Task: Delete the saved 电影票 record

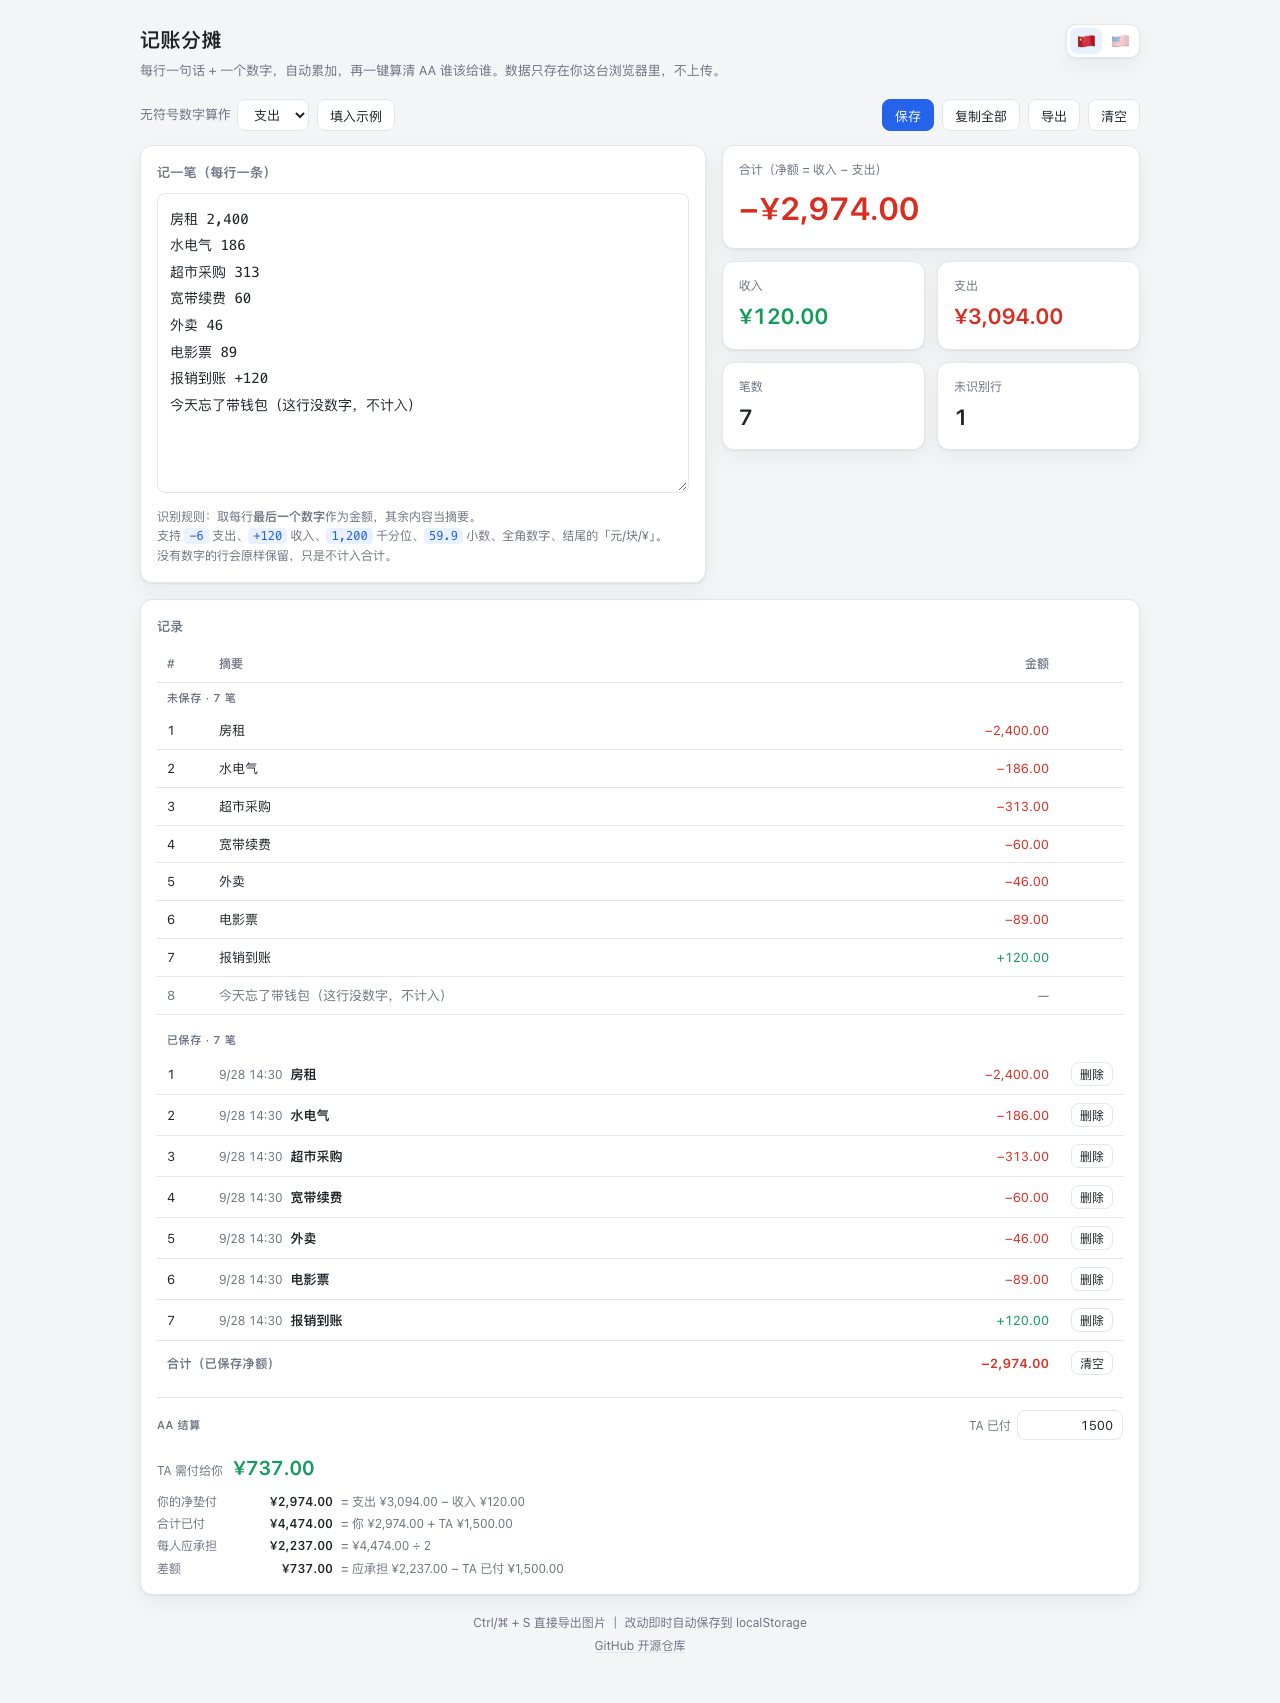Action: click(x=1092, y=1279)
